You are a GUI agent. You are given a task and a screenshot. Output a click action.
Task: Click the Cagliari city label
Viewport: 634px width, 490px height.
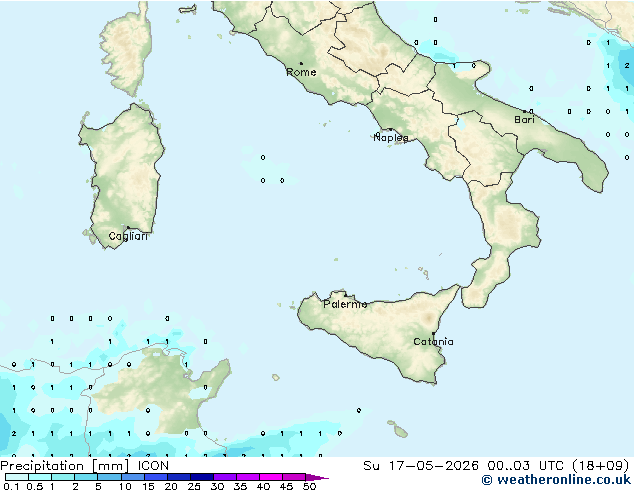[x=128, y=237]
